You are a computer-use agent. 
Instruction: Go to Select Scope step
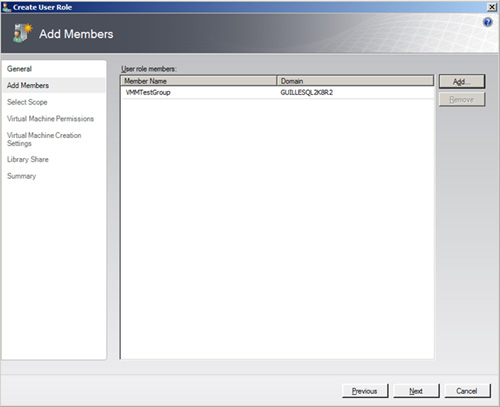27,102
